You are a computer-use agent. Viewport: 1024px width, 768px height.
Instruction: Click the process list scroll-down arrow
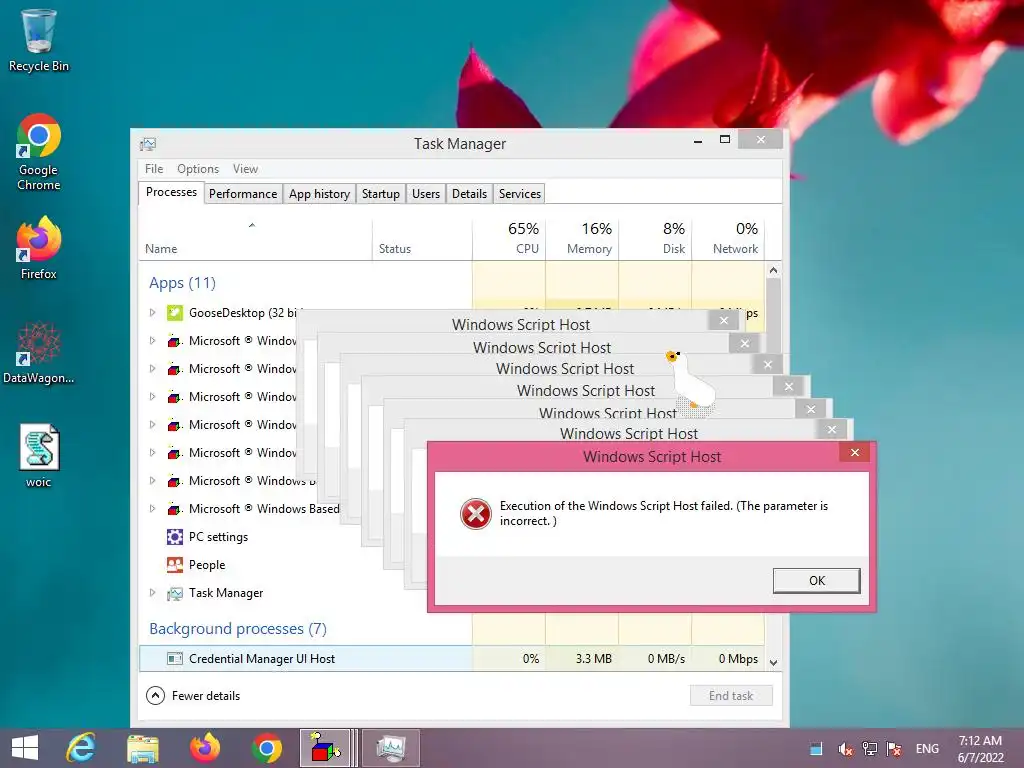[x=774, y=662]
